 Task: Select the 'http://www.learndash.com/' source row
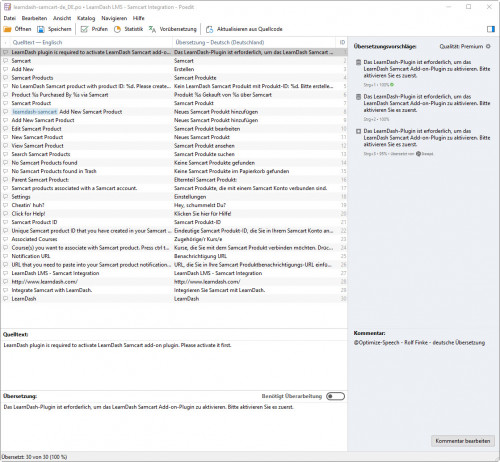coord(173,282)
